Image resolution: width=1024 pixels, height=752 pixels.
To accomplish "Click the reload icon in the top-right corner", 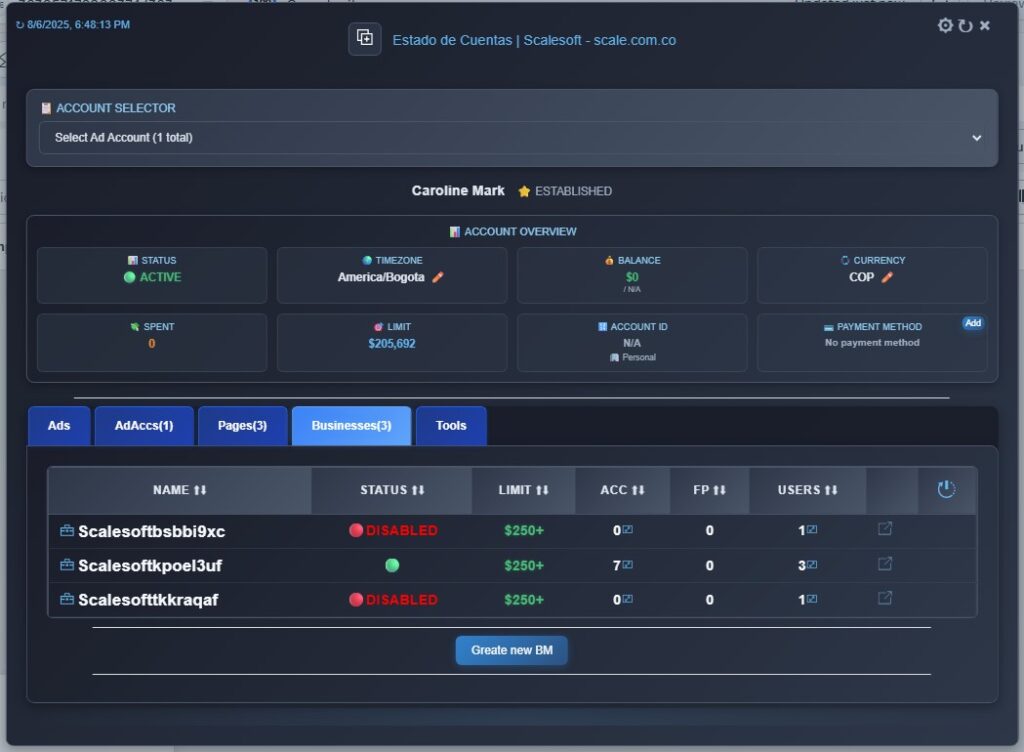I will [965, 25].
